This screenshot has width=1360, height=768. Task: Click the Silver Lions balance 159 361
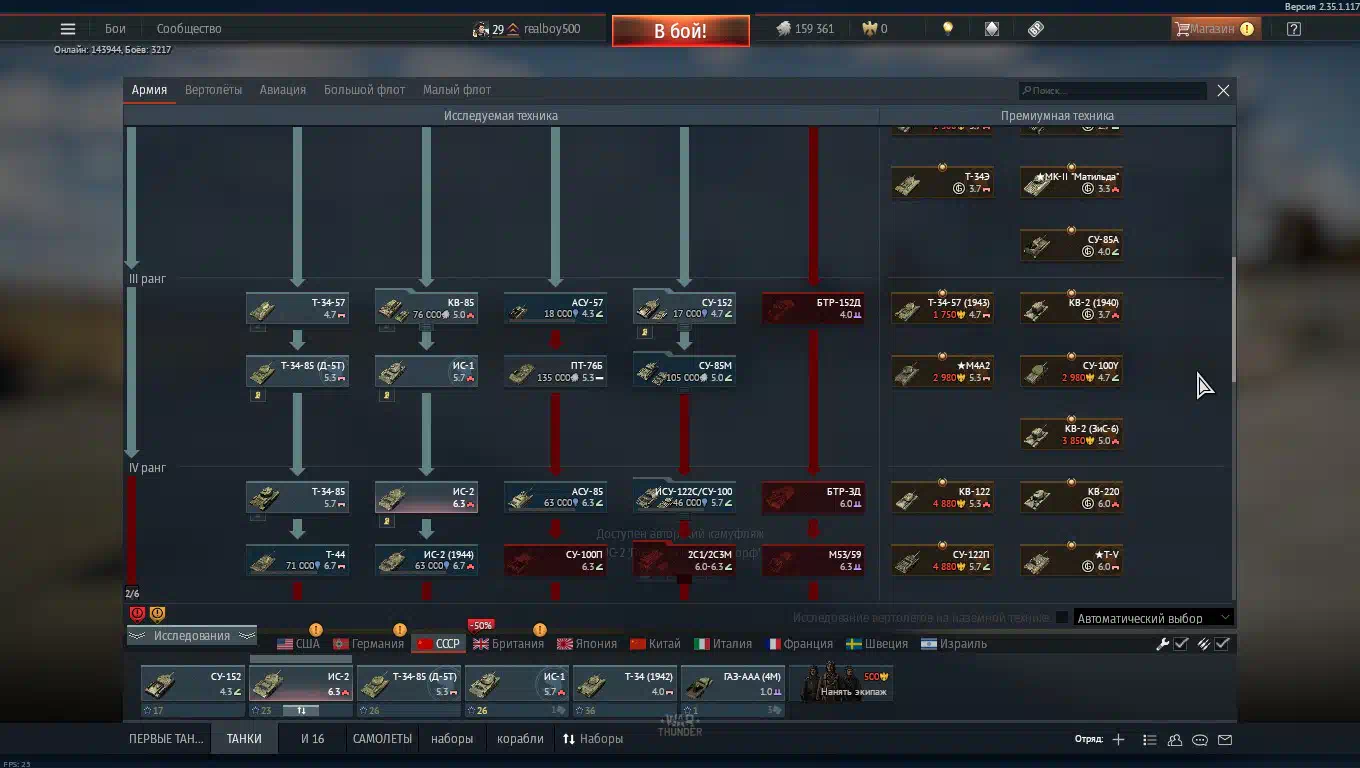click(x=805, y=29)
